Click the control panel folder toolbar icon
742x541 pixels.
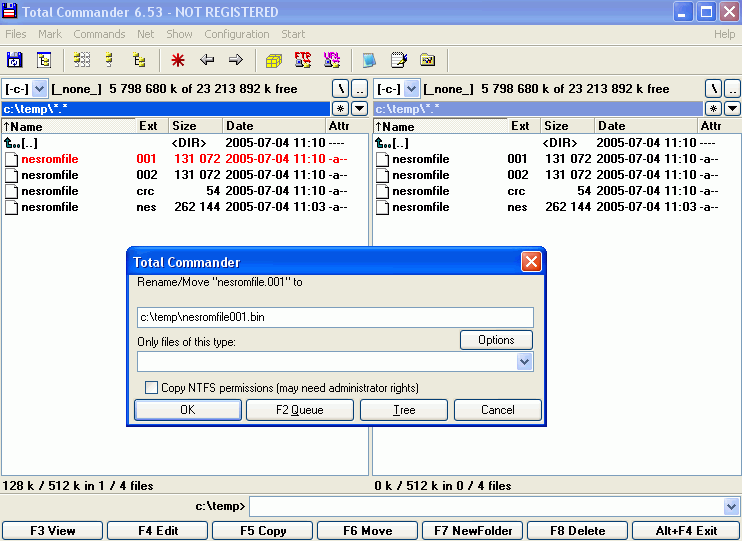[x=427, y=60]
